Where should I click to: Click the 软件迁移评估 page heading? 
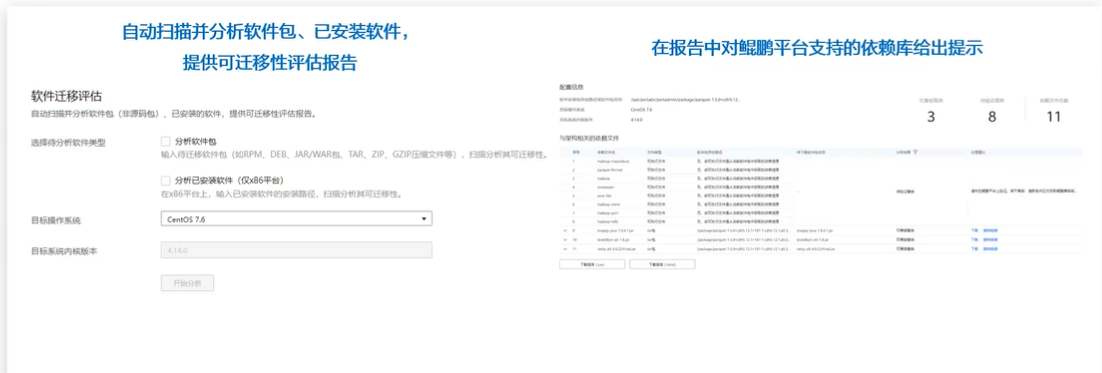point(67,96)
